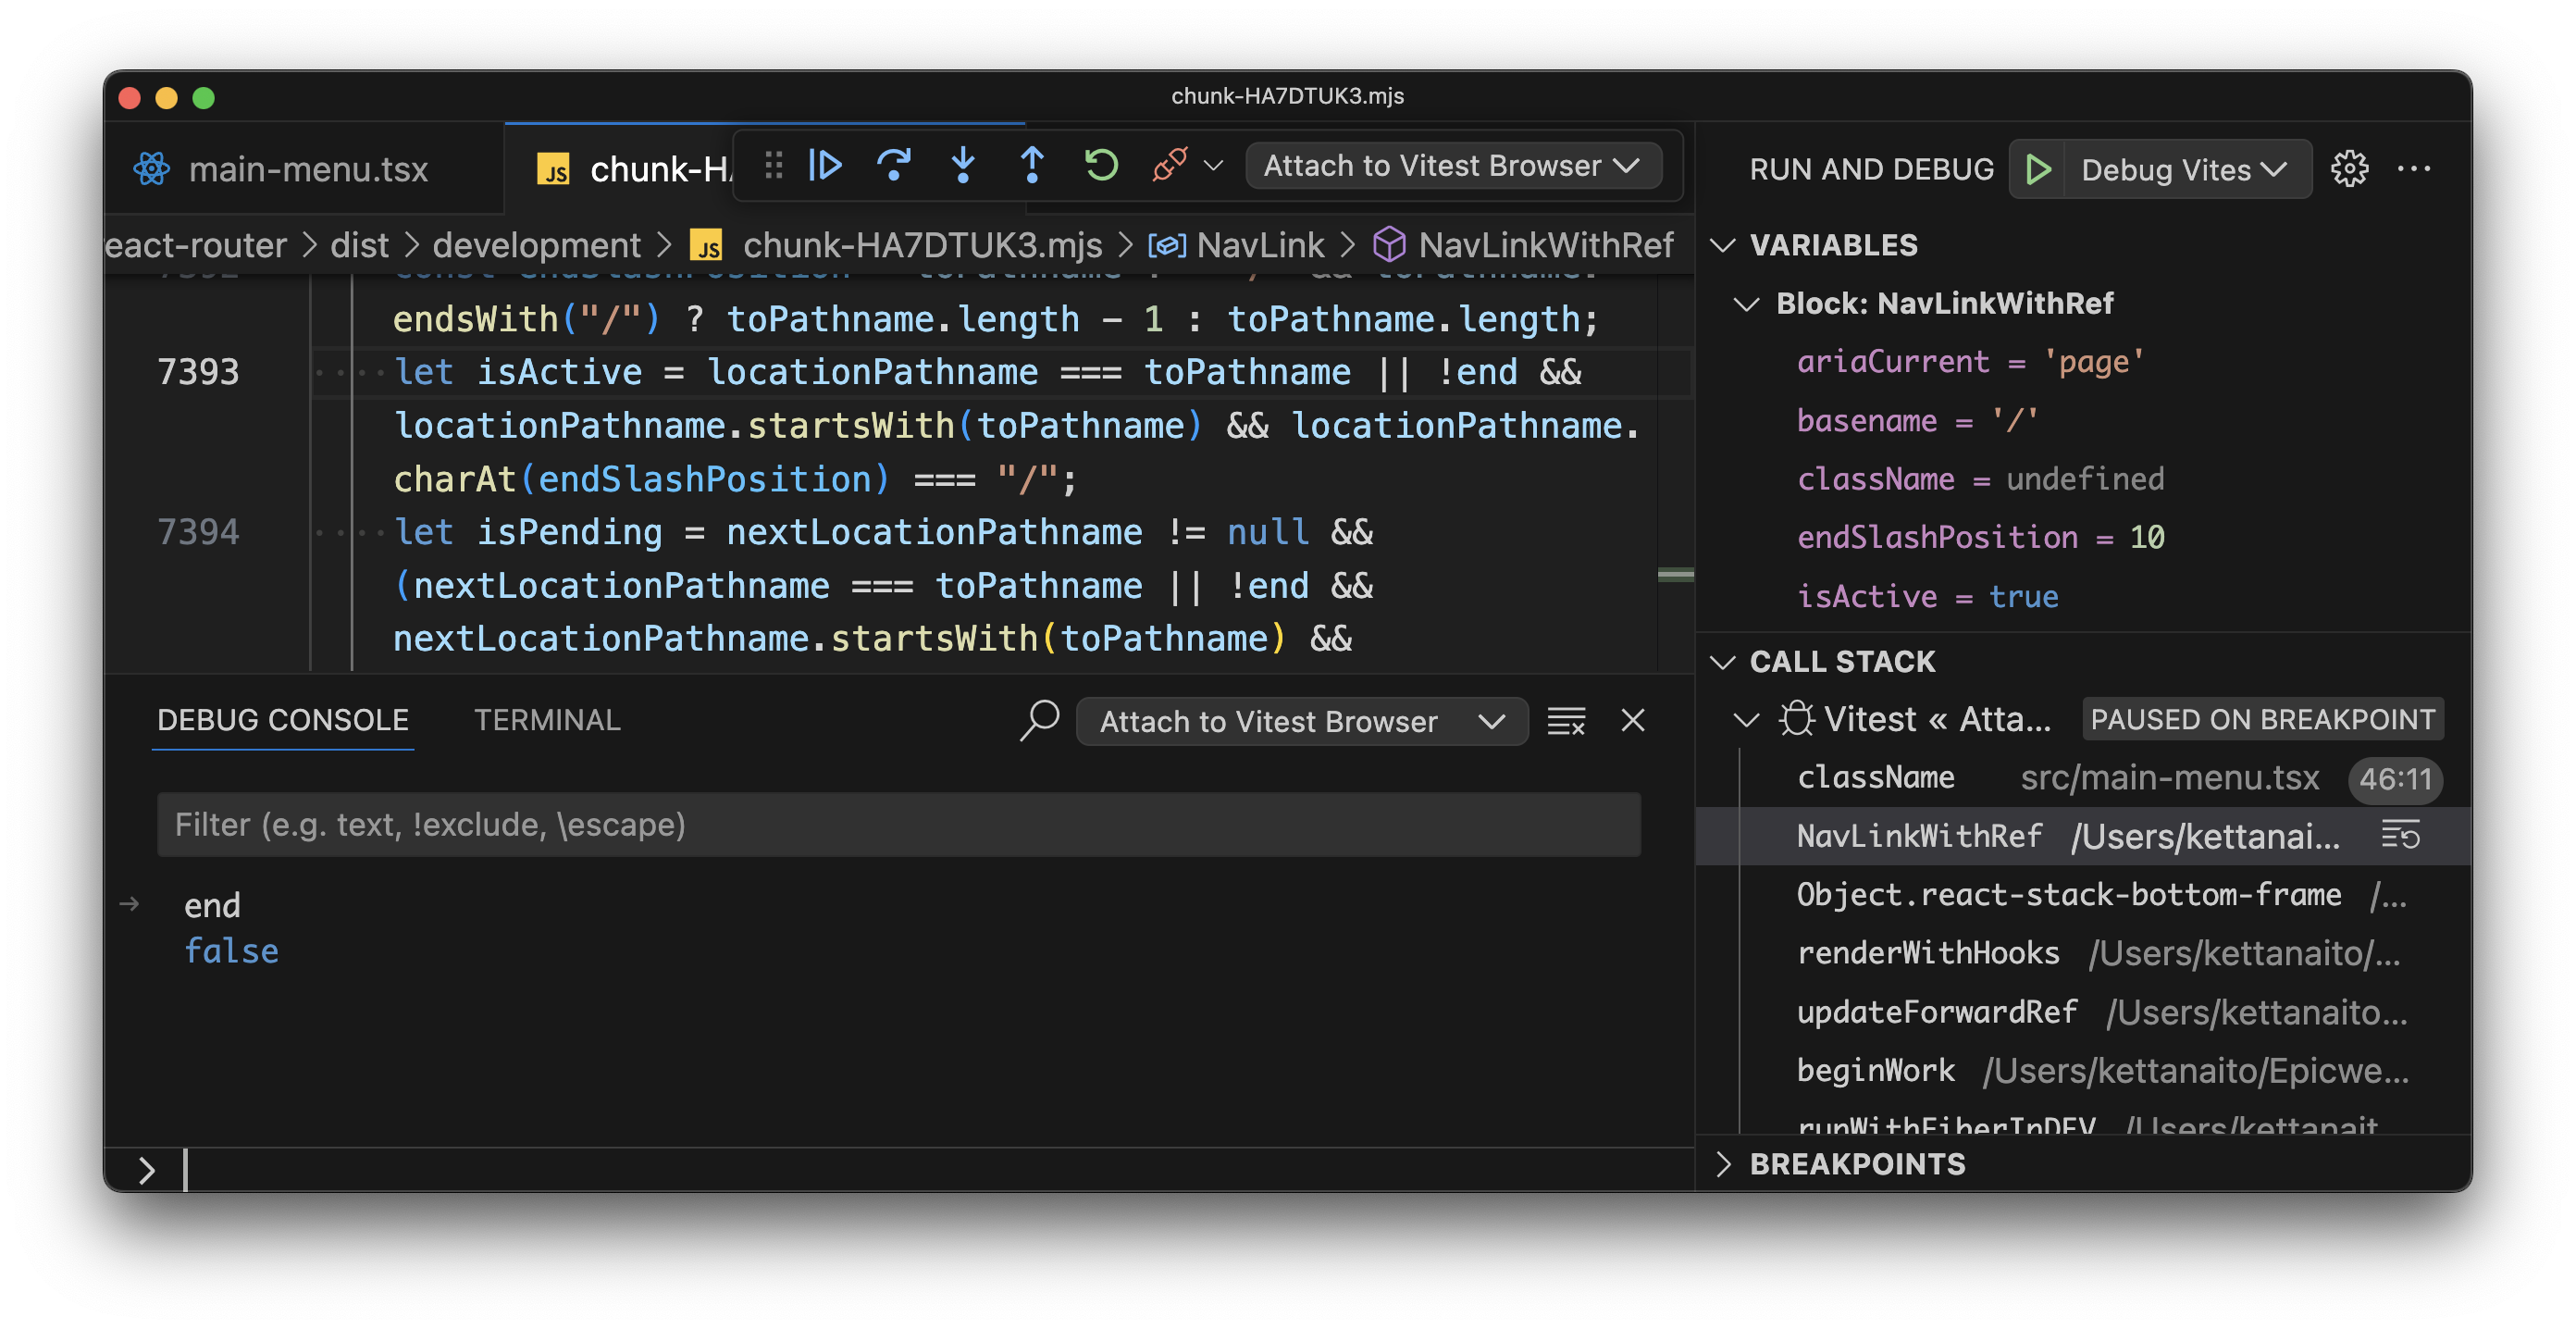2576x1329 pixels.
Task: Collapse Block: NavLinkWithRef scope
Action: coord(1746,304)
